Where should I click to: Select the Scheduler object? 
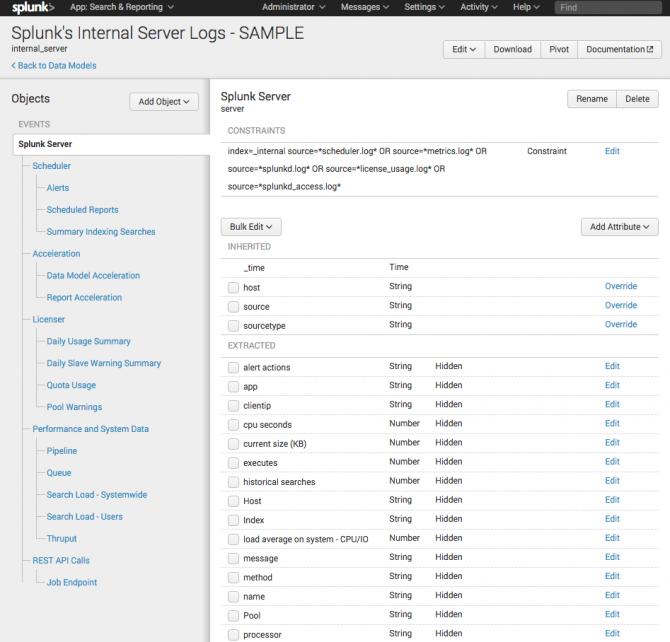click(x=52, y=166)
